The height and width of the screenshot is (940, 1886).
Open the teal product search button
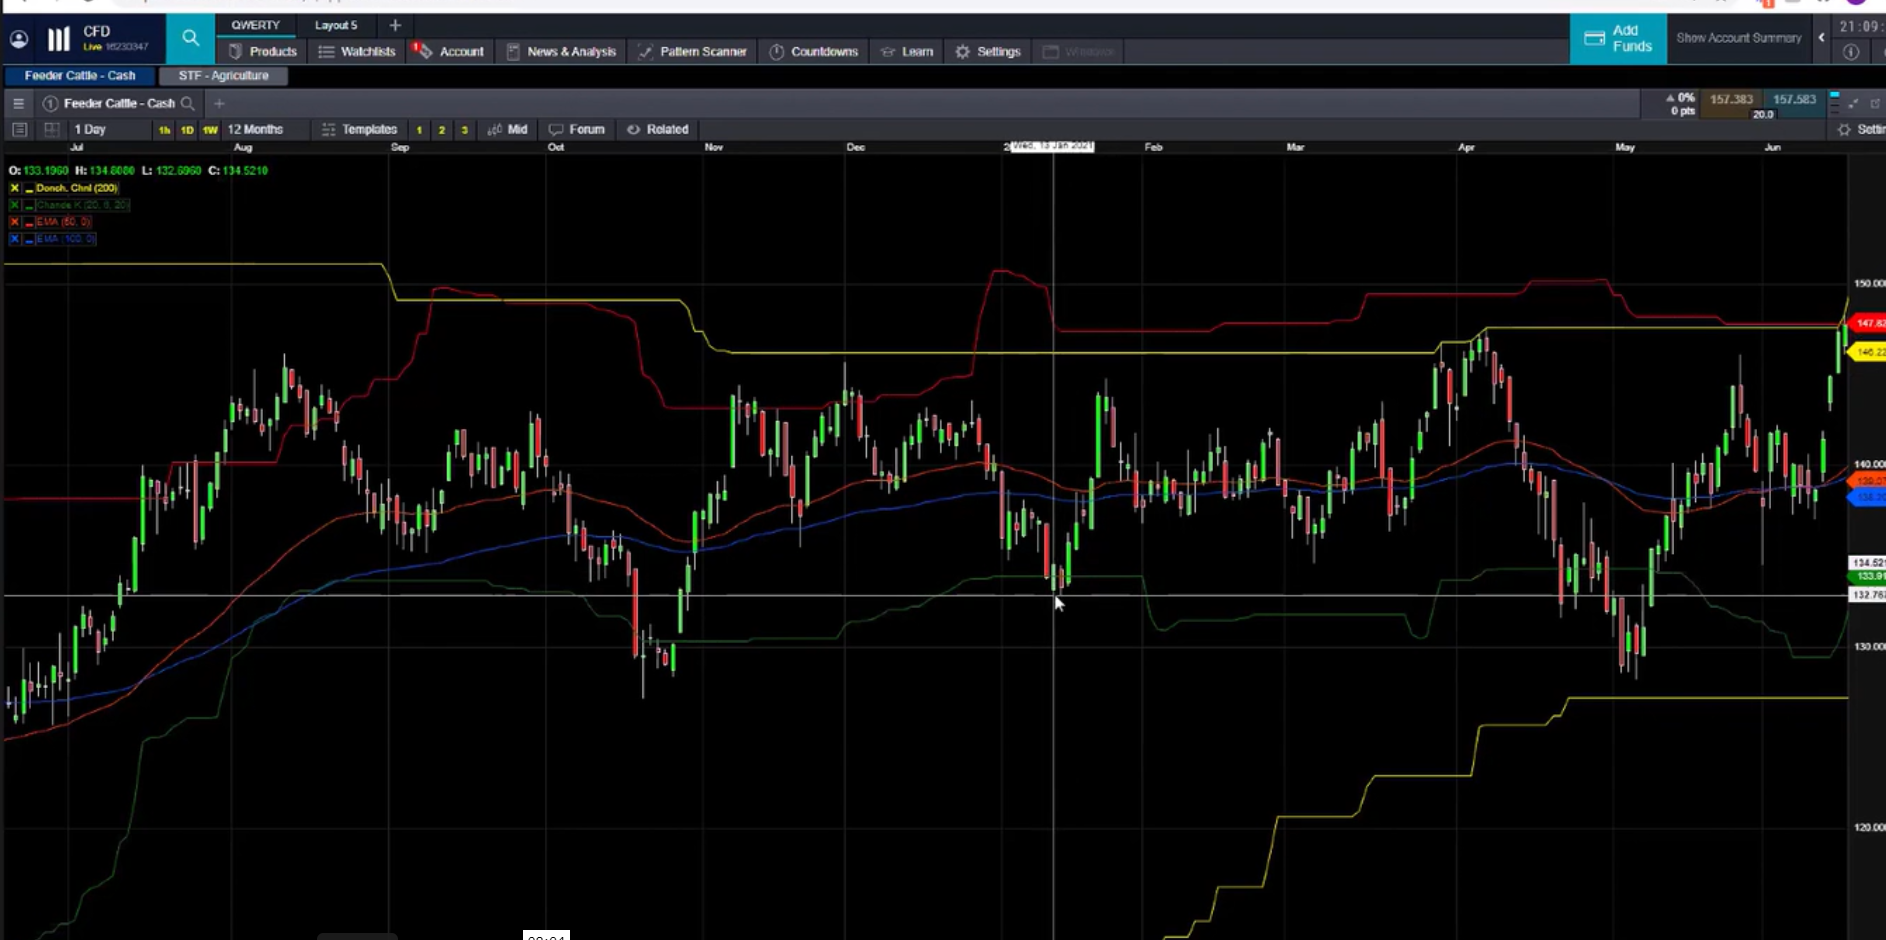(x=190, y=39)
